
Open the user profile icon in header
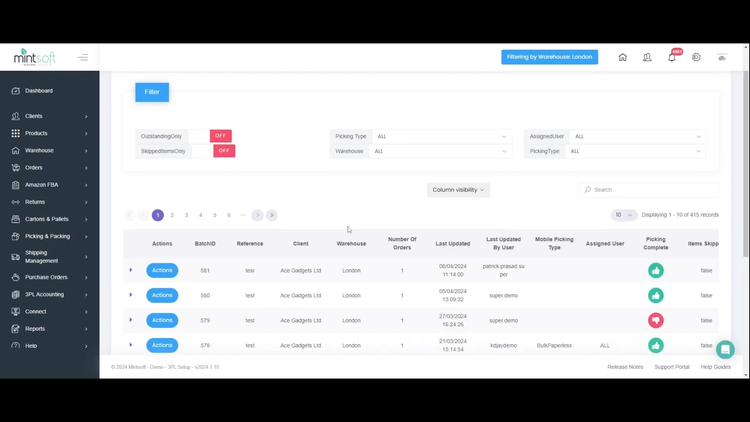647,57
